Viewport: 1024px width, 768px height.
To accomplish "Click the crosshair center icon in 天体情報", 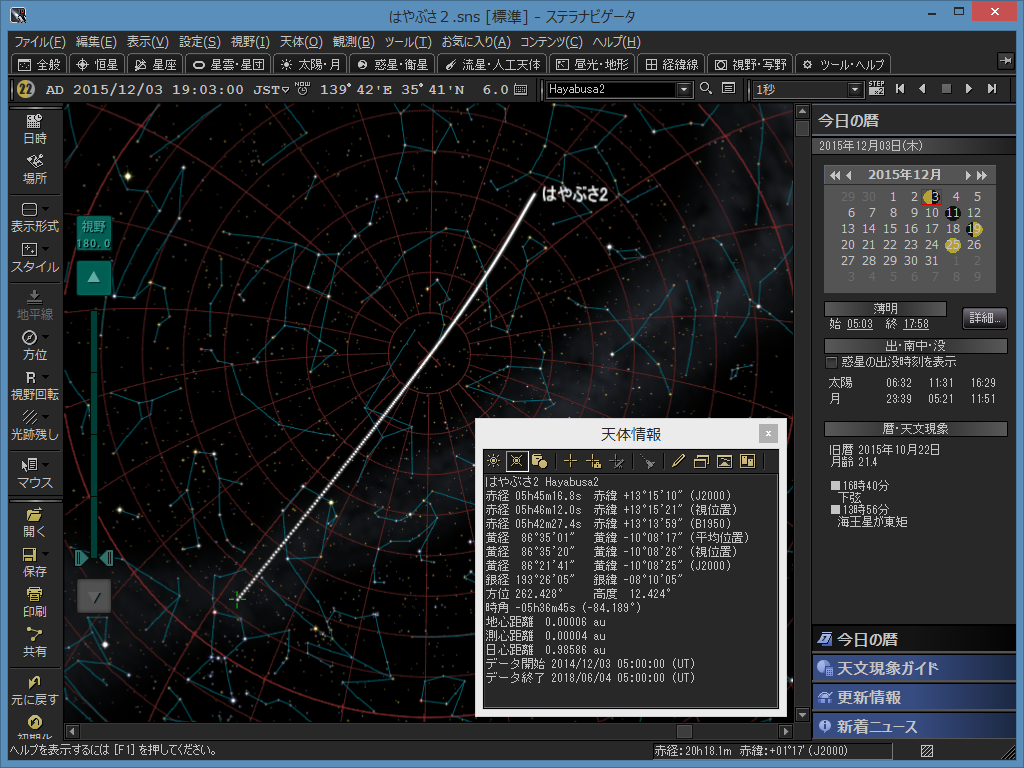I will coord(570,461).
